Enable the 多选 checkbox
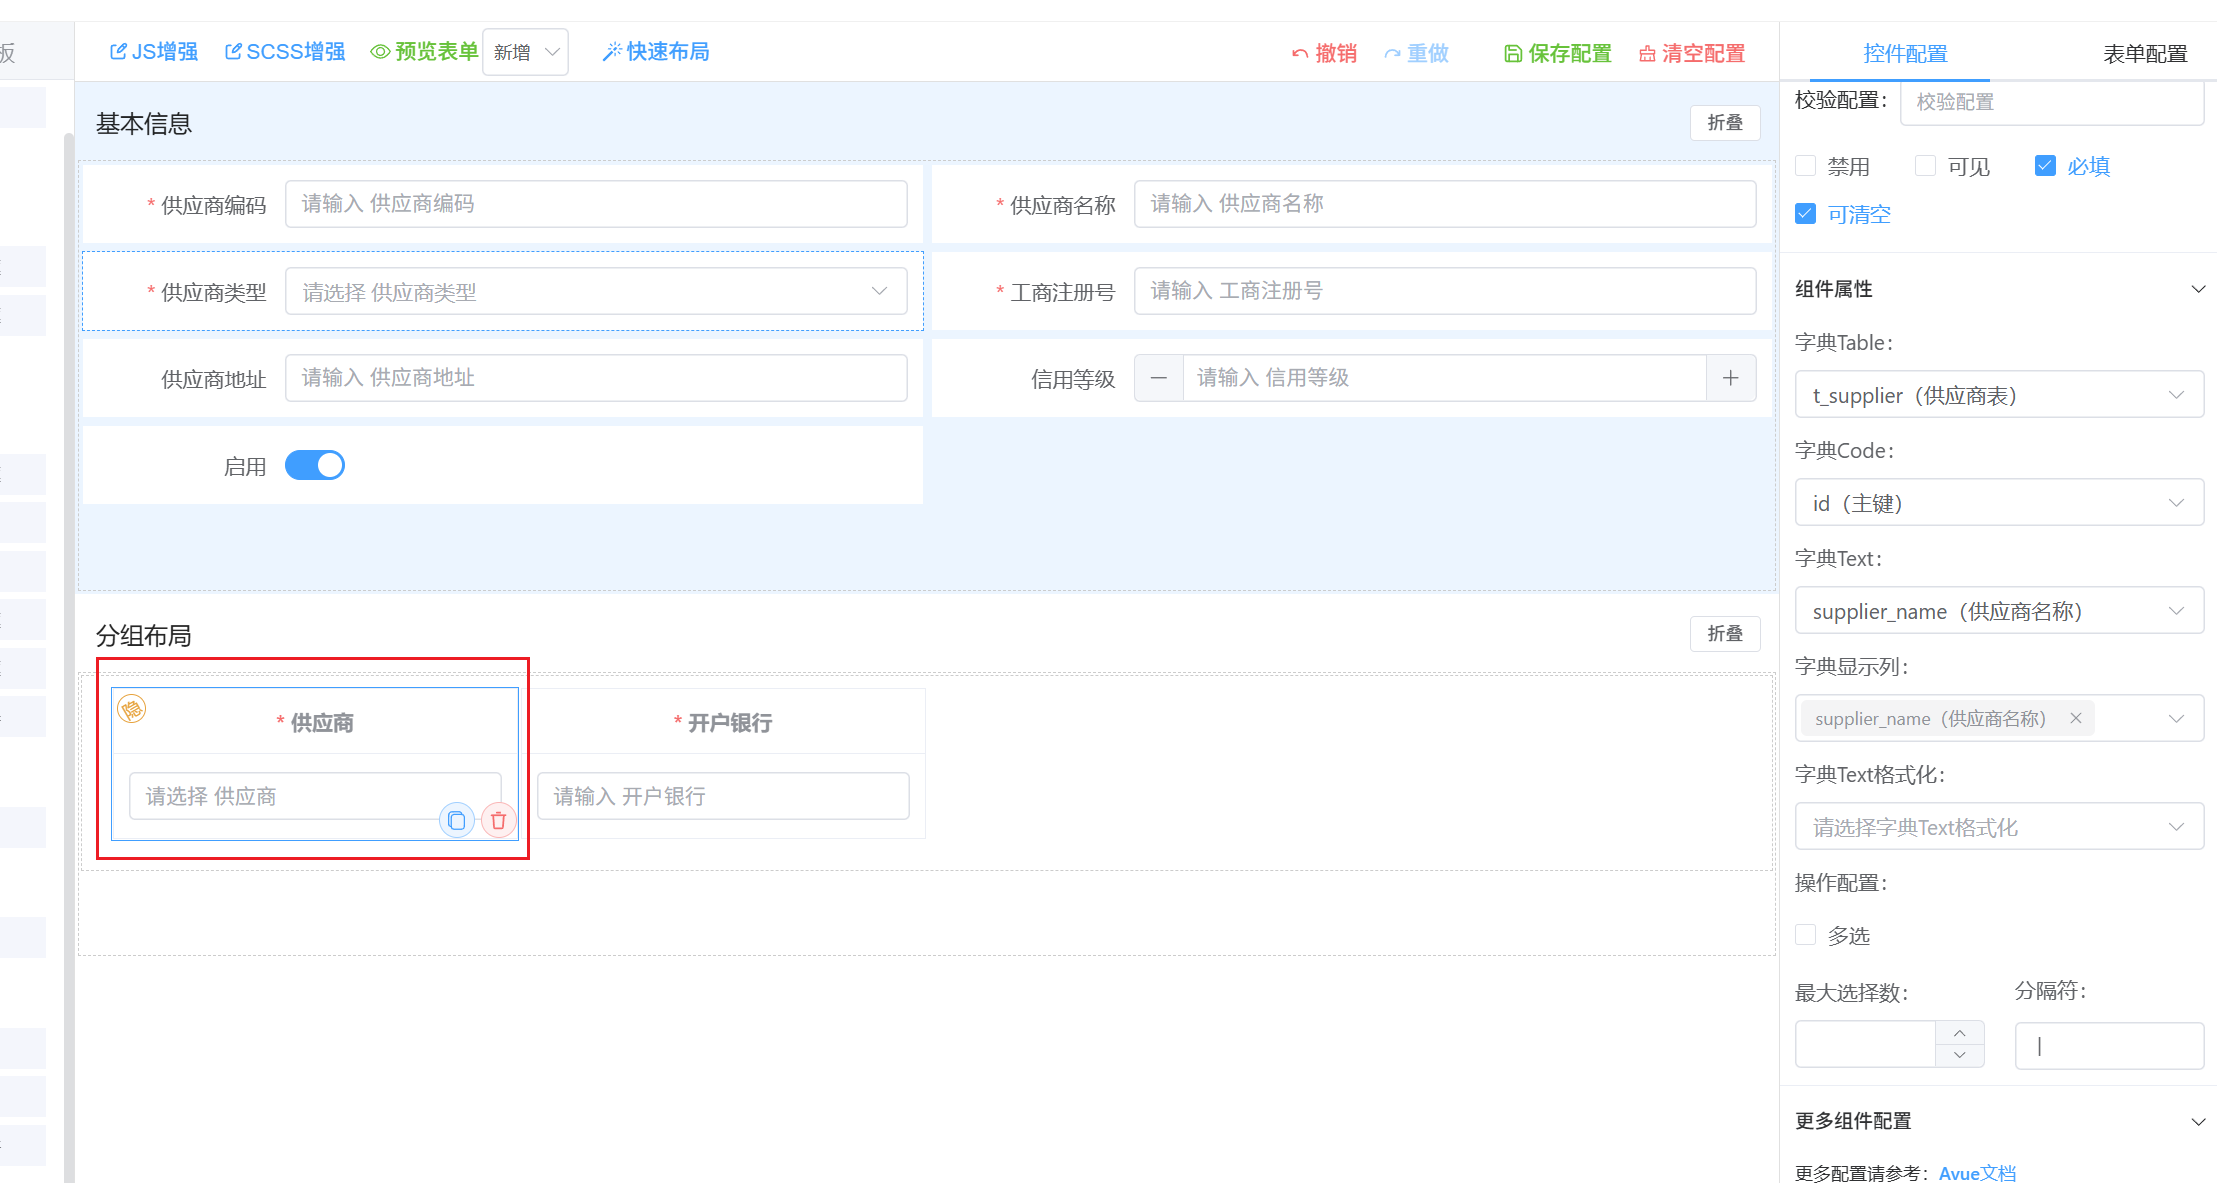 pyautogui.click(x=1806, y=935)
